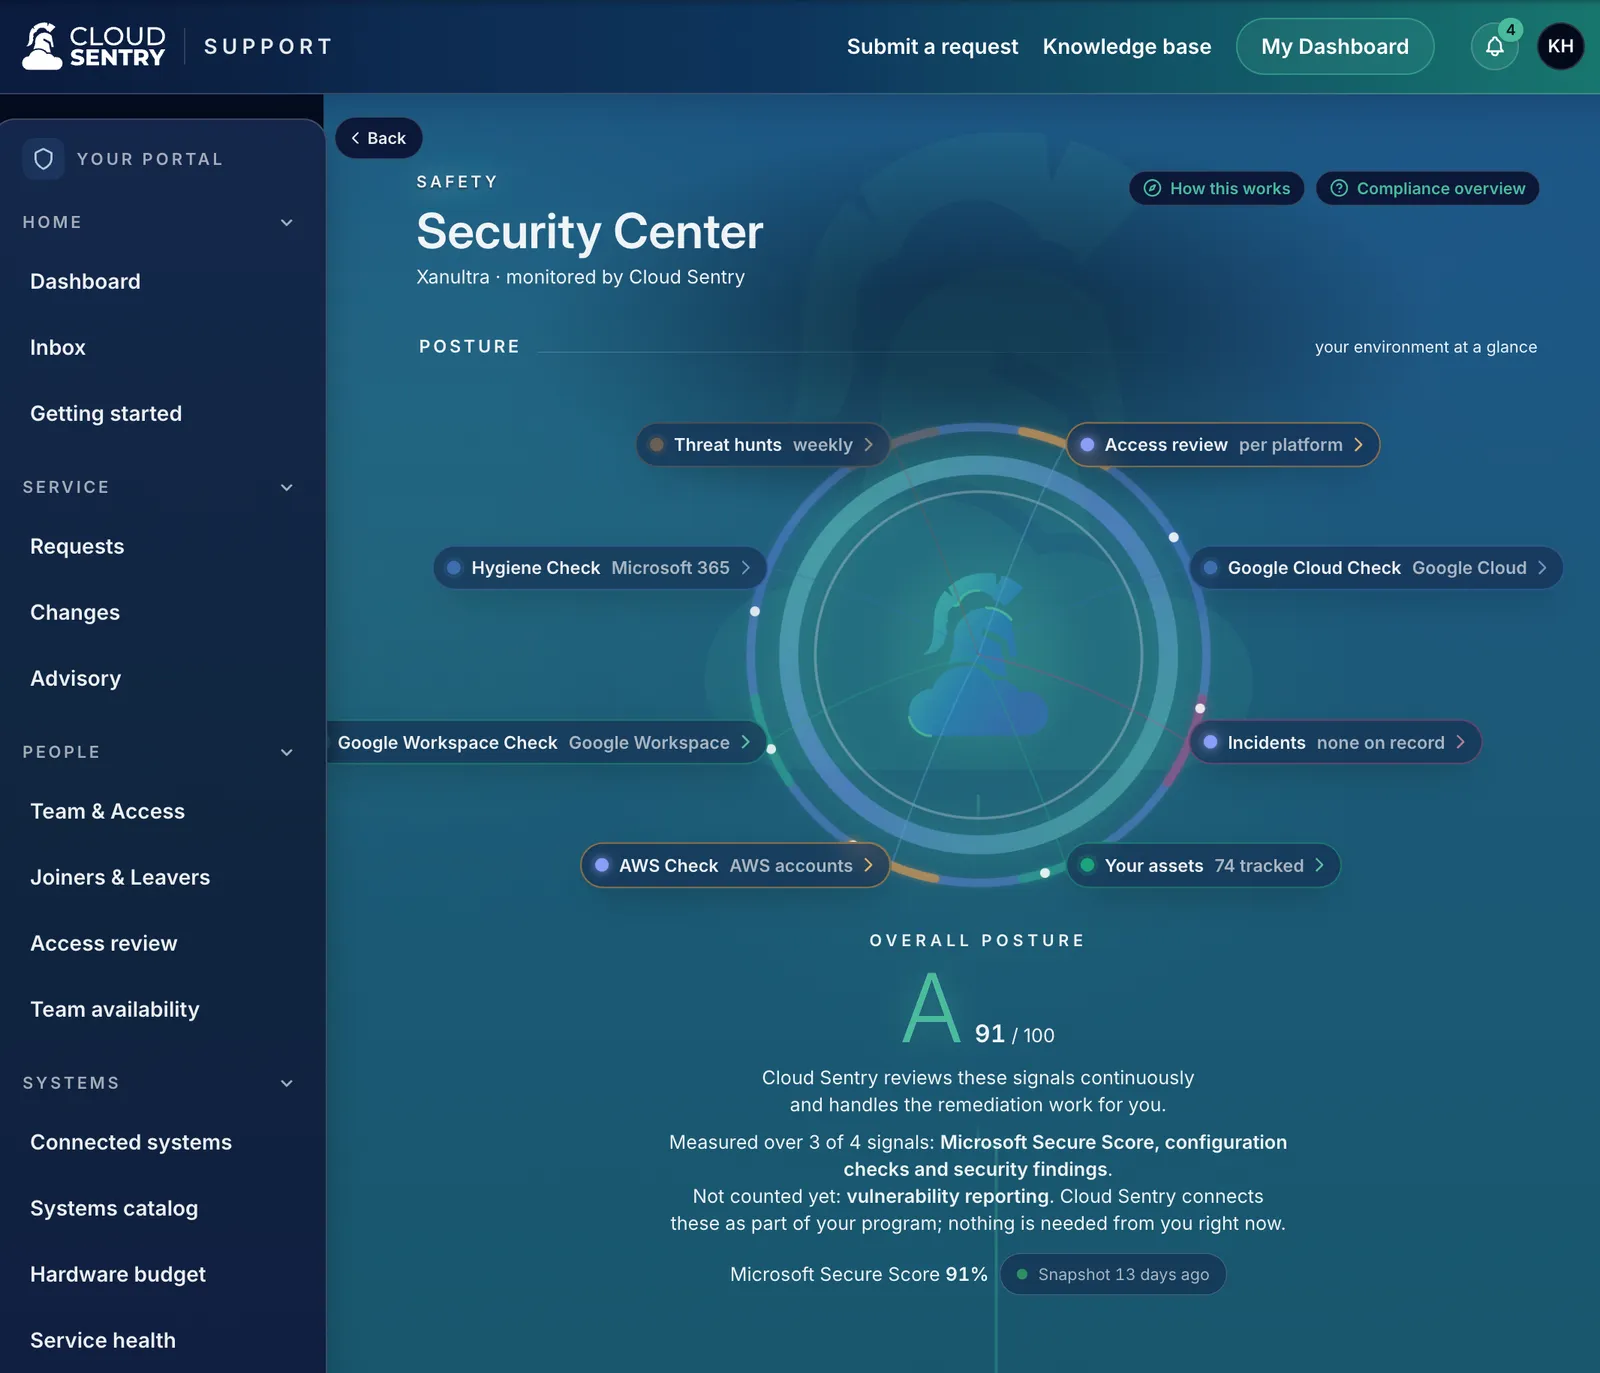Open Team availability in sidebar

pyautogui.click(x=115, y=1009)
